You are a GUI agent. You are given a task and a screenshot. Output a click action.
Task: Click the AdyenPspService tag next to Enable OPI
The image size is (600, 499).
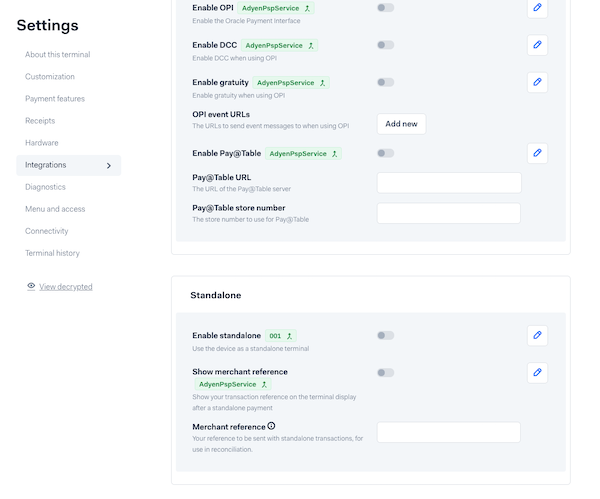(x=276, y=8)
